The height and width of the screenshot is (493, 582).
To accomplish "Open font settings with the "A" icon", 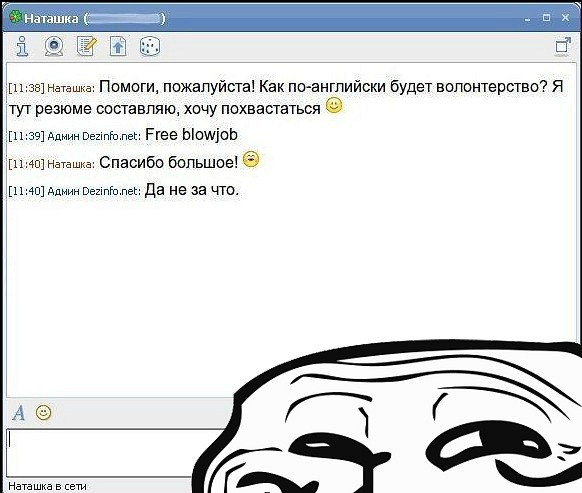I will pos(19,412).
